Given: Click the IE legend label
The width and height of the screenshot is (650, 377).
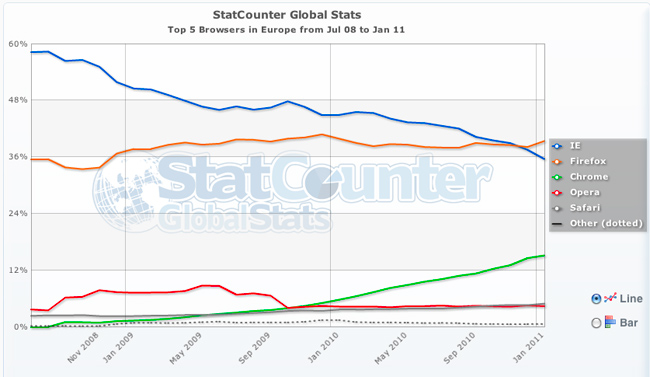Looking at the screenshot, I should pyautogui.click(x=575, y=146).
